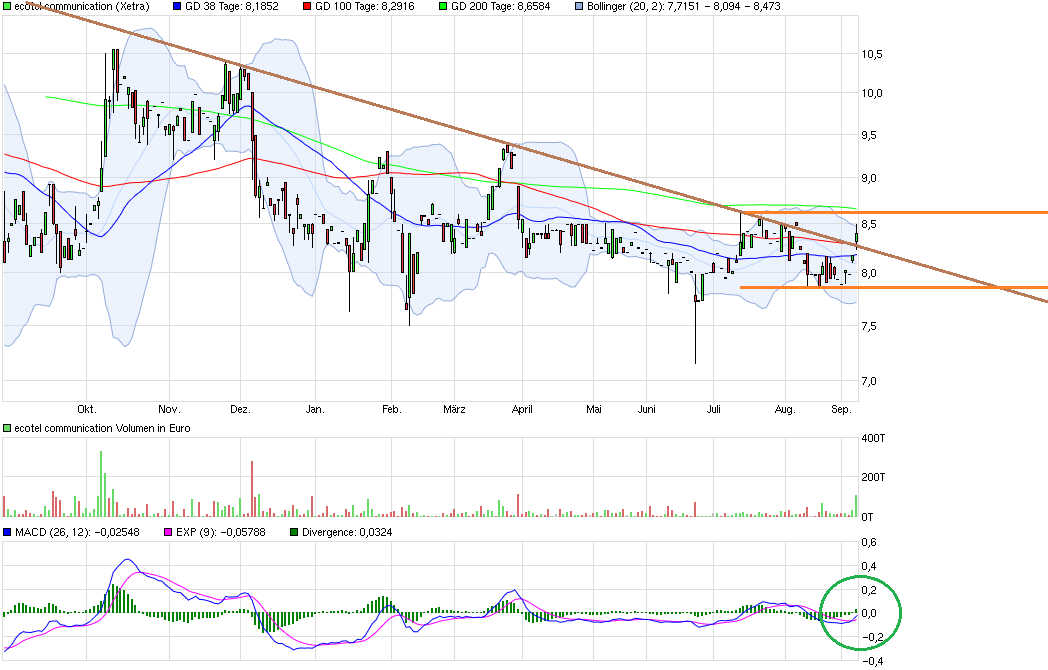The image size is (1048, 670).
Task: Click the 'März' month axis label
Action: click(454, 409)
